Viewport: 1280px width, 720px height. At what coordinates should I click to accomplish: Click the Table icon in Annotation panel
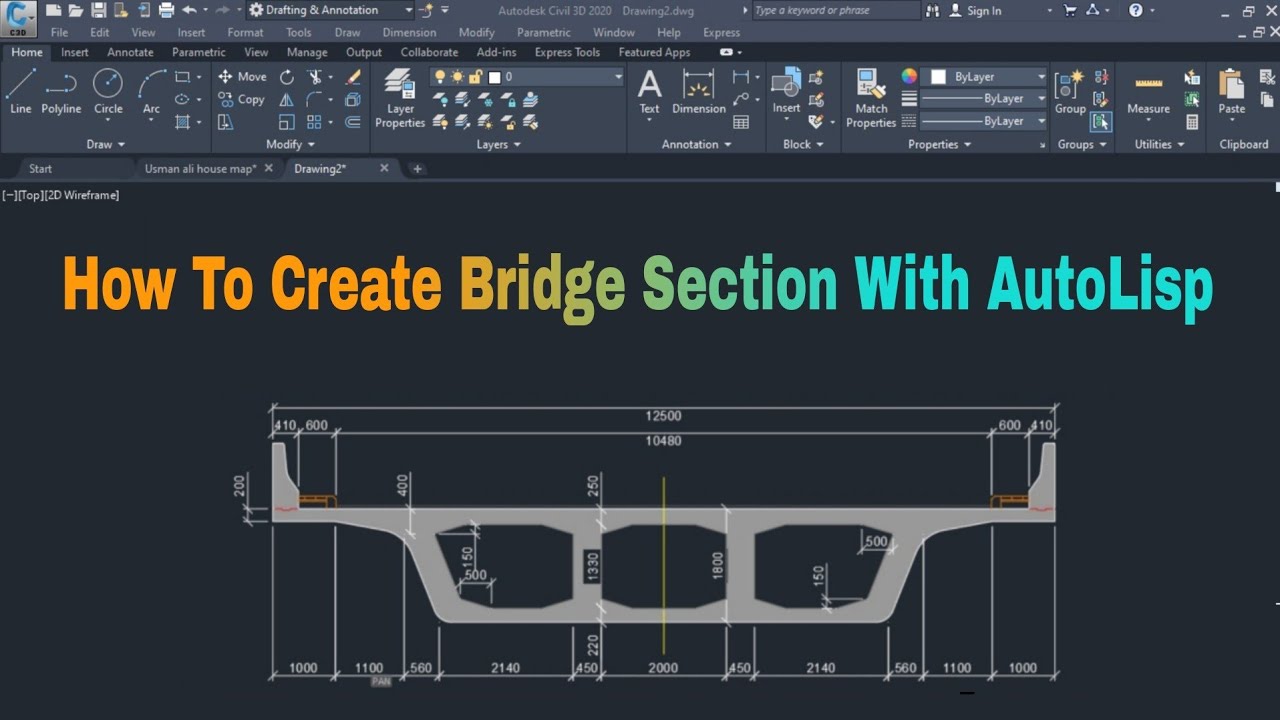pos(741,122)
